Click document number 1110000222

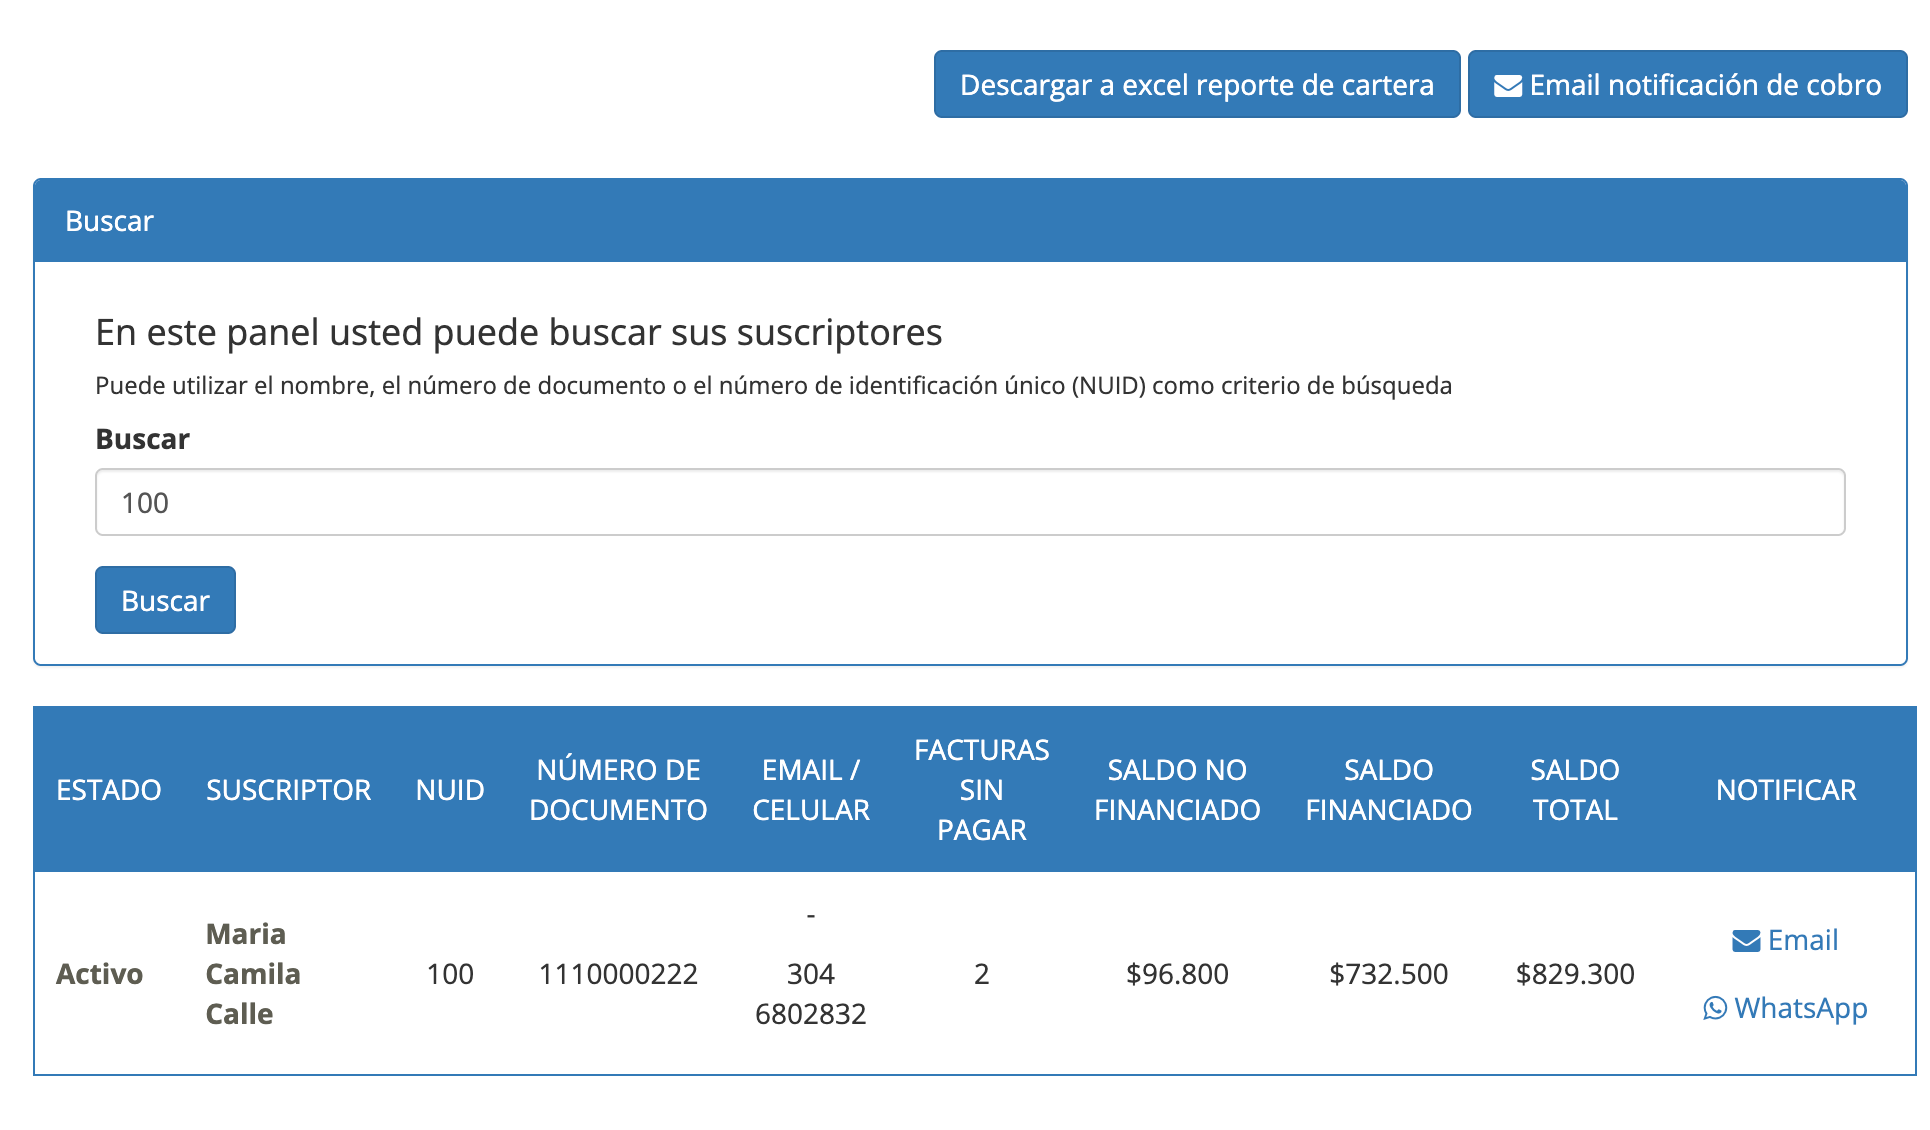[618, 974]
